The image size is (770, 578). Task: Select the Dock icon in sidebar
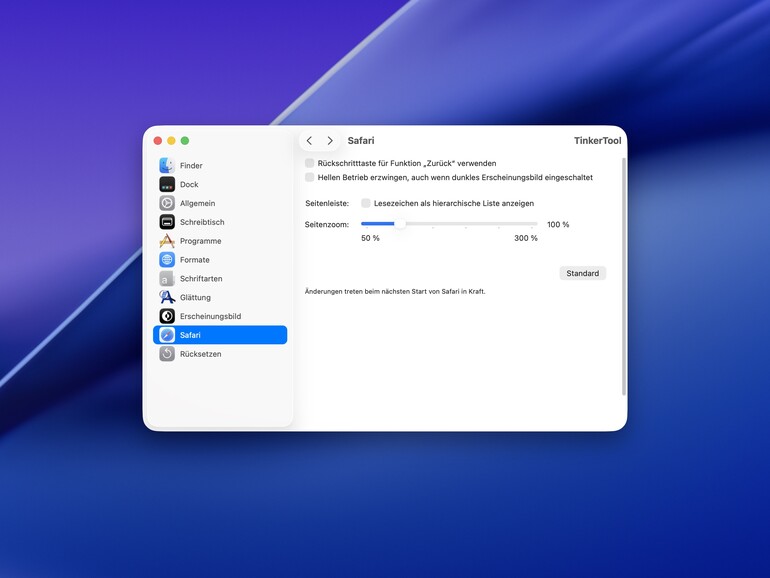pyautogui.click(x=167, y=184)
